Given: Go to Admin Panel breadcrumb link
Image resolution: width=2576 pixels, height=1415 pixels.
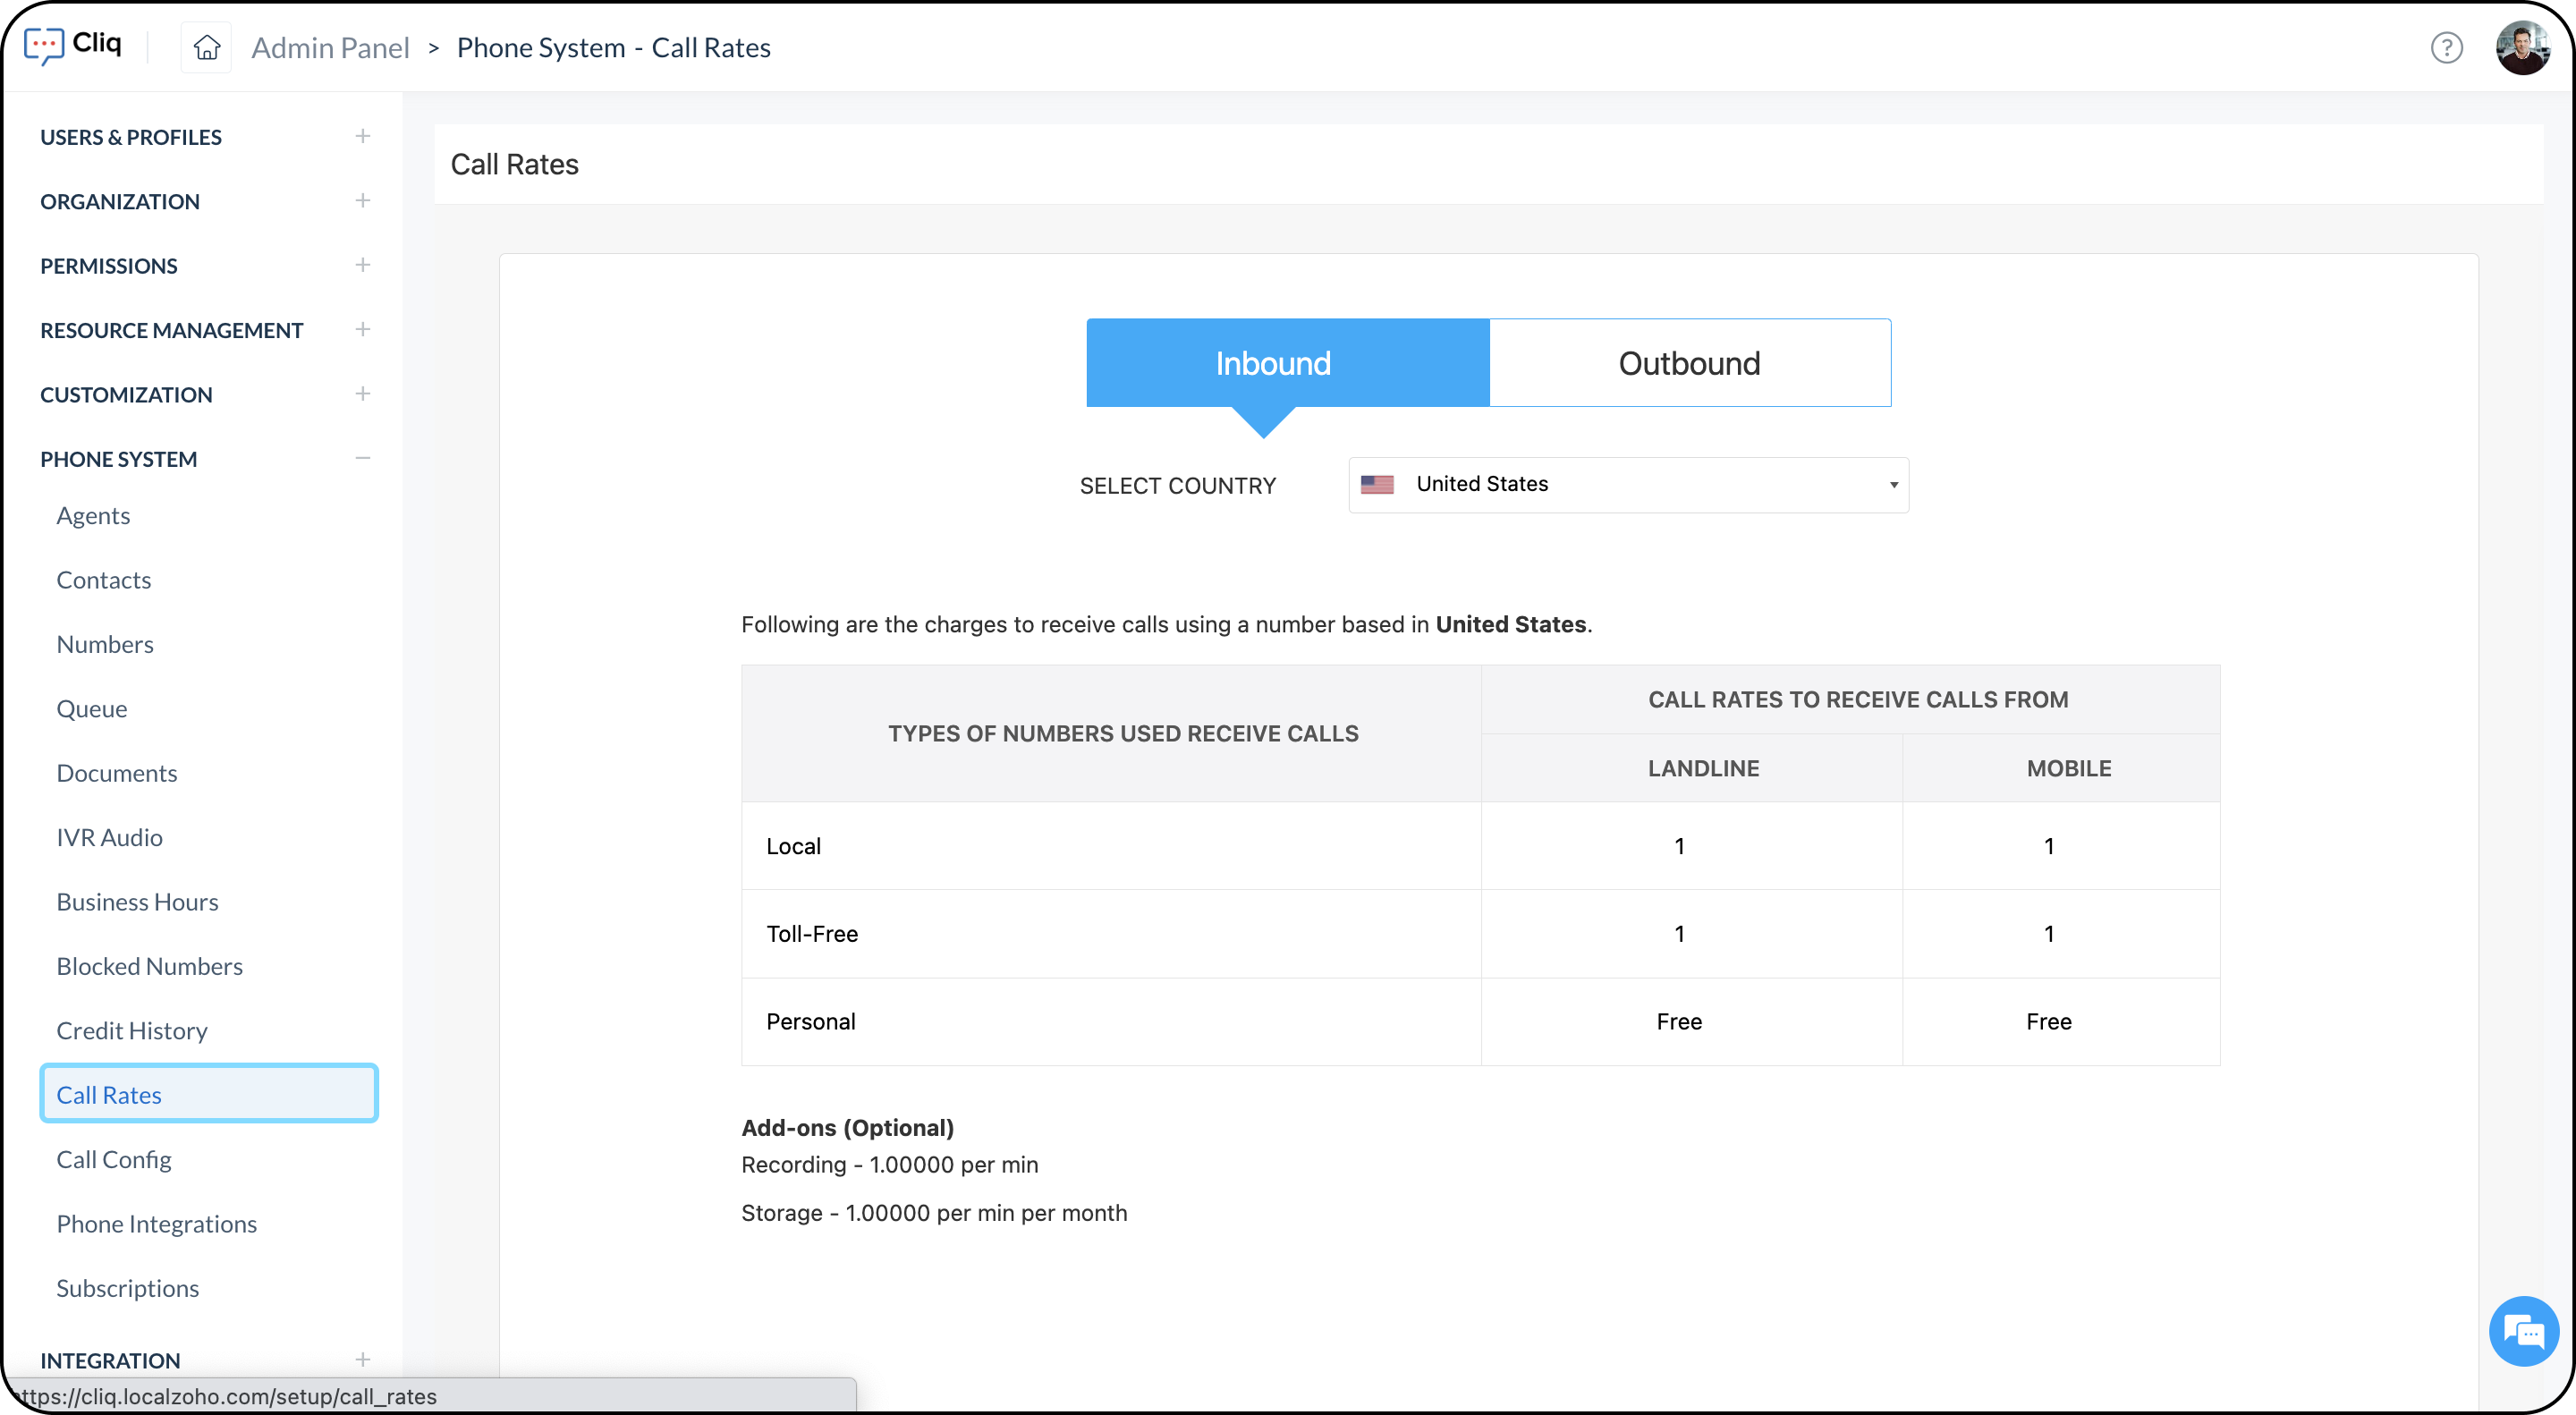Looking at the screenshot, I should 330,47.
